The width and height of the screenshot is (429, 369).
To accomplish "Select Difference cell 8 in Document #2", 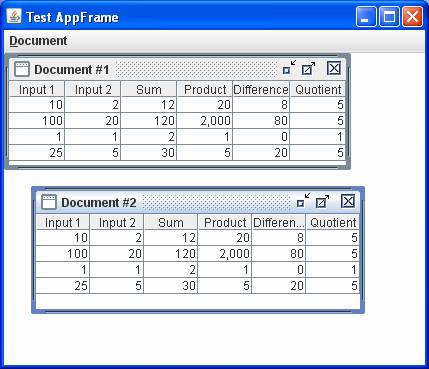I will [279, 238].
